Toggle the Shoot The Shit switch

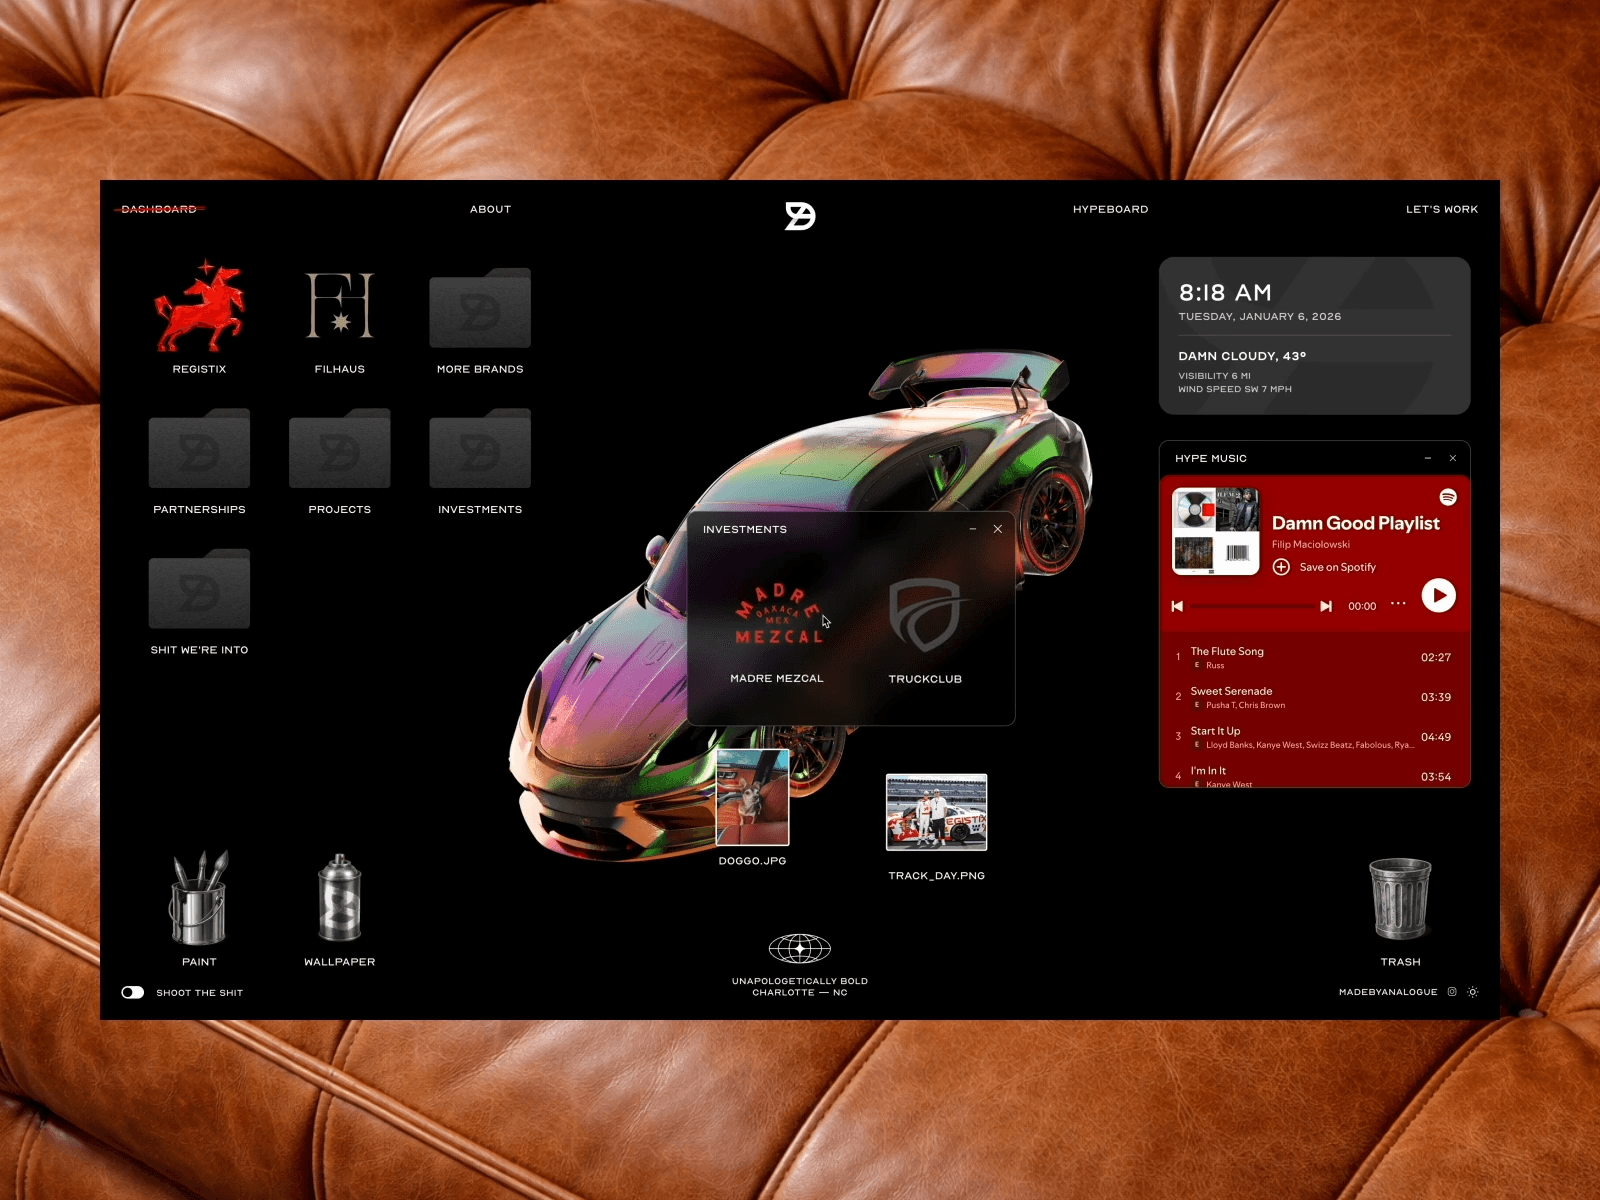[x=133, y=992]
